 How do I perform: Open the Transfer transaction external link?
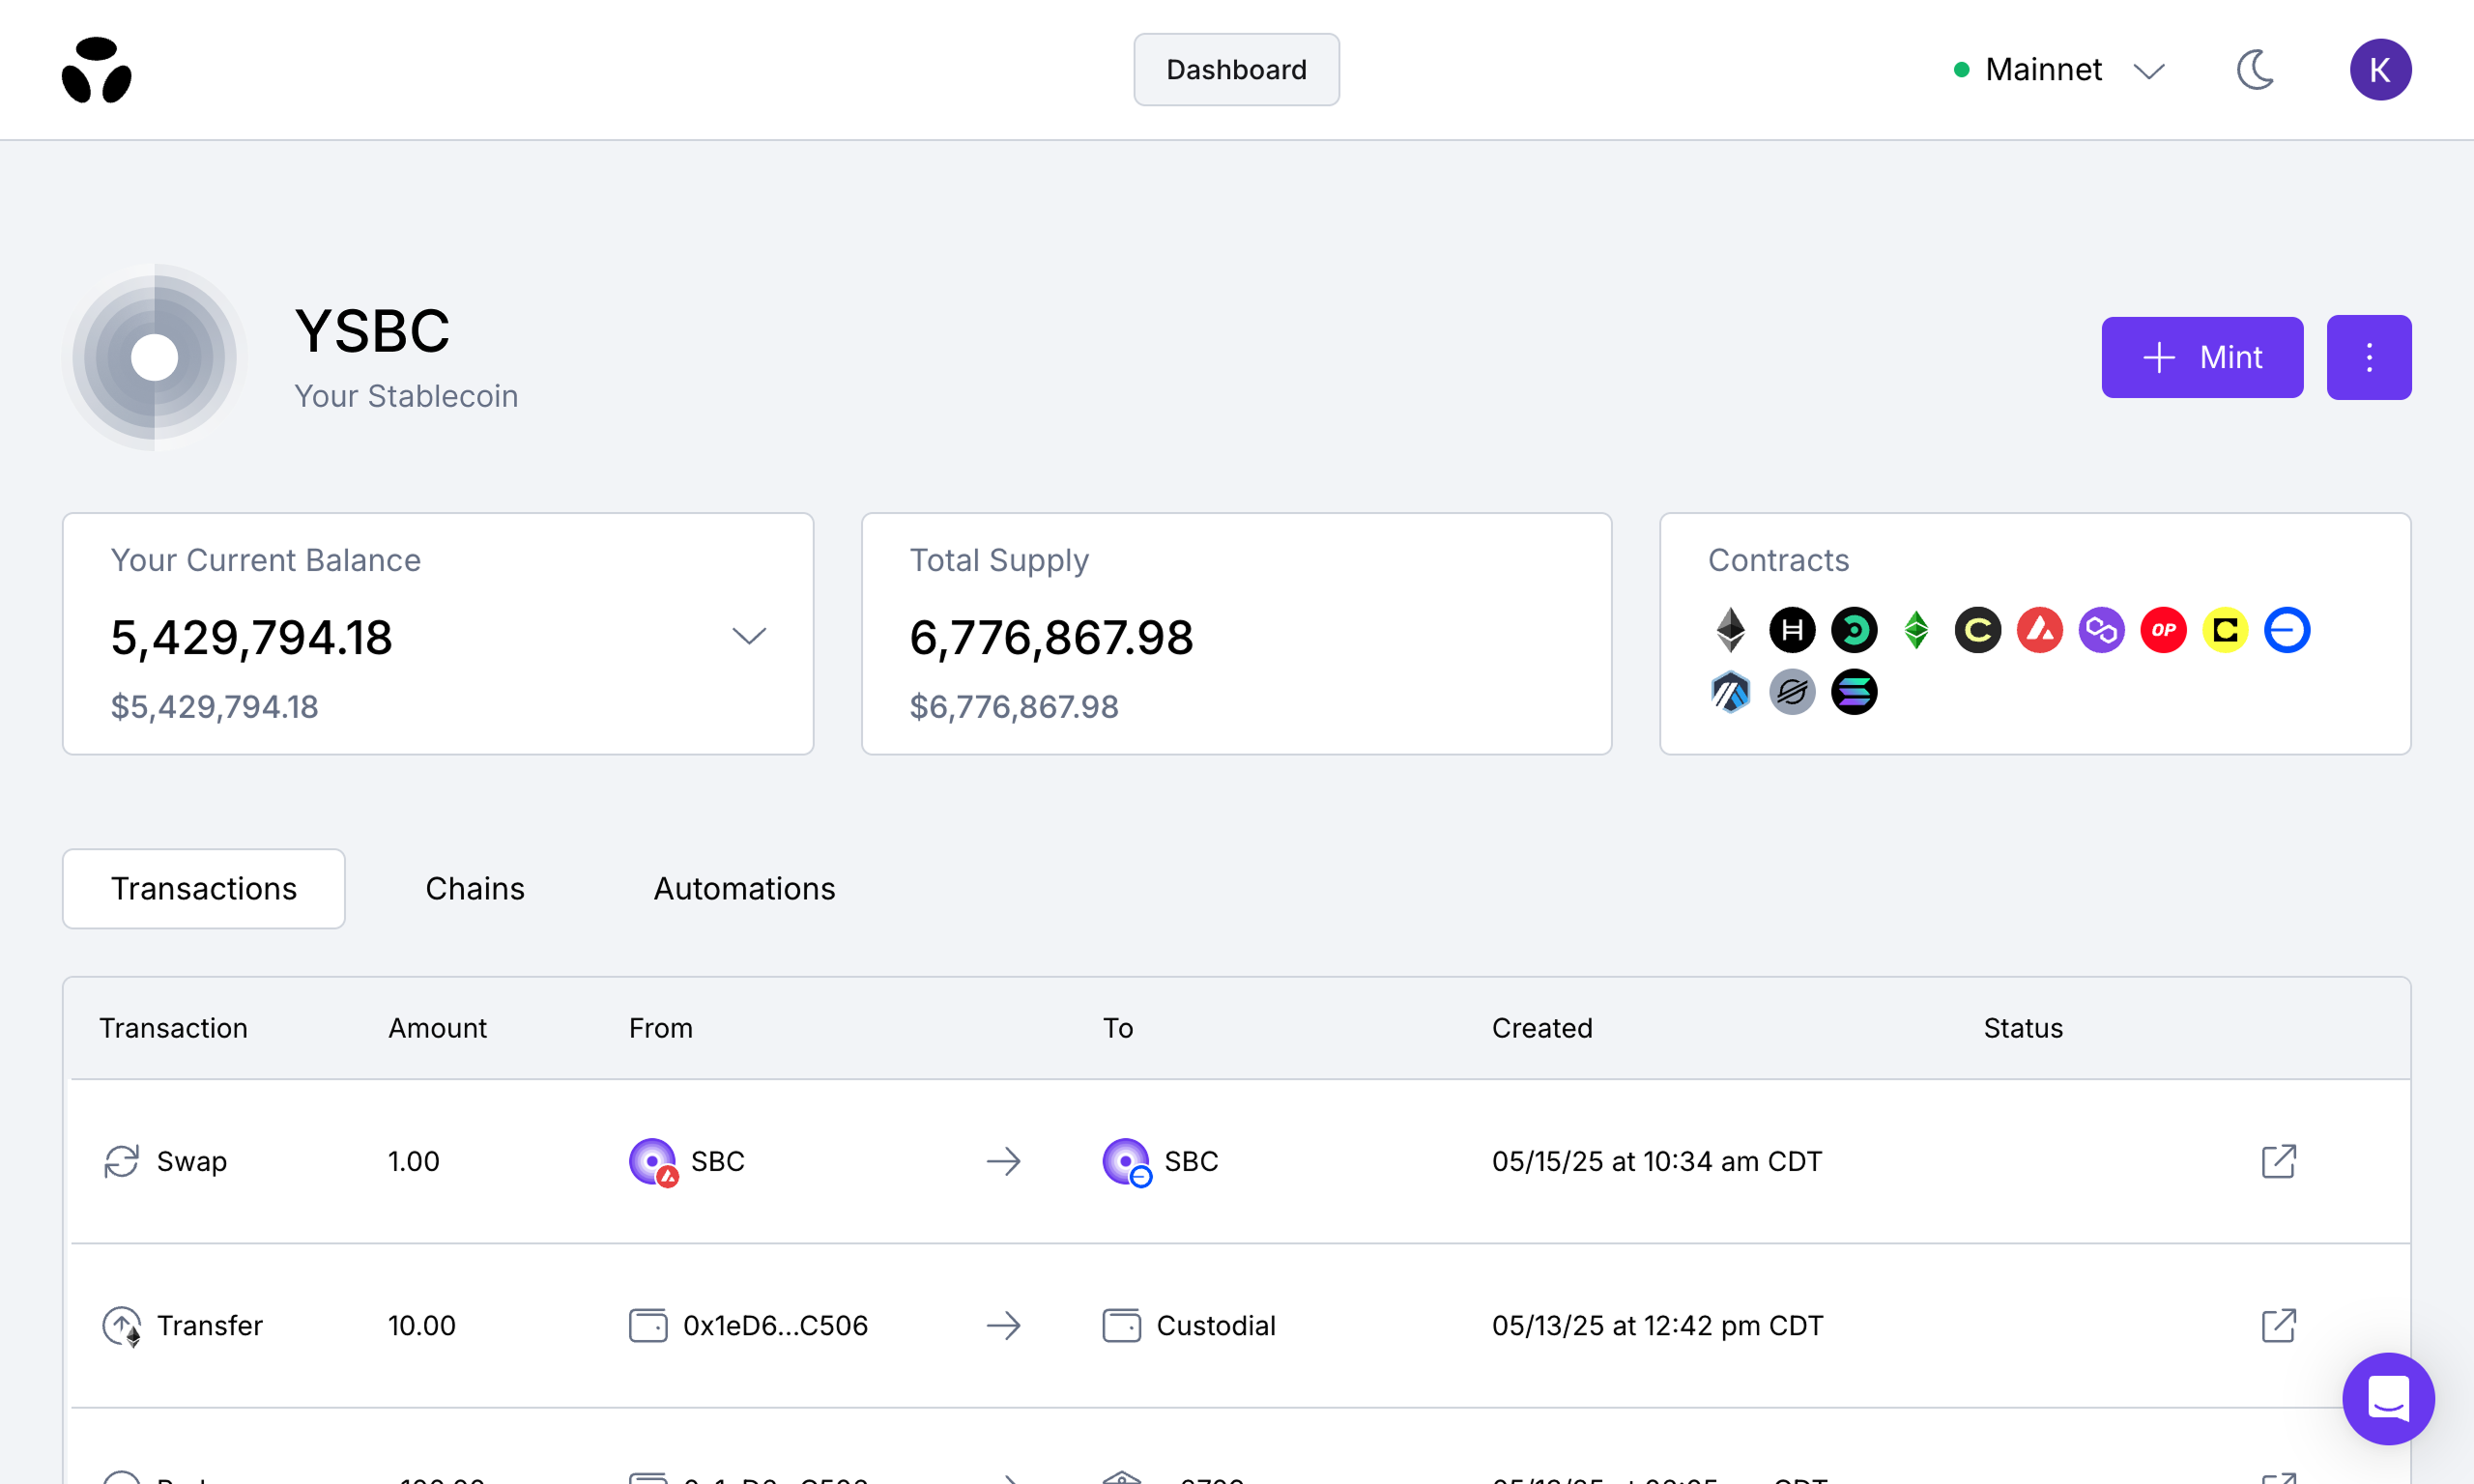pyautogui.click(x=2277, y=1325)
